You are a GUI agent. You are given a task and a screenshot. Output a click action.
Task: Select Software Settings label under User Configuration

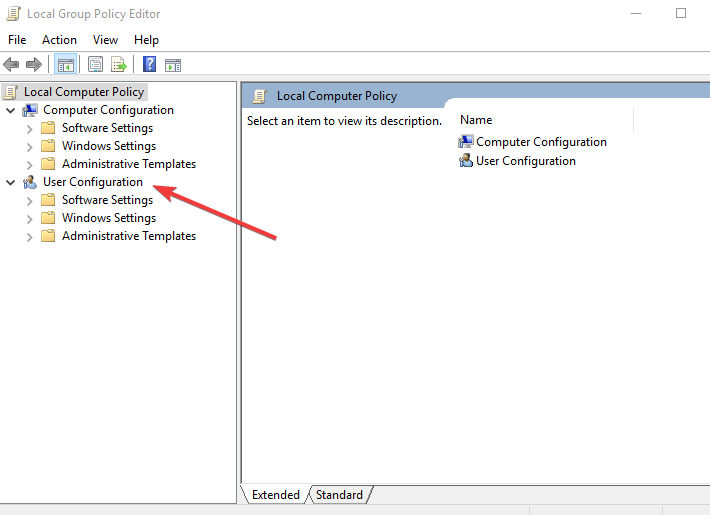(x=107, y=200)
